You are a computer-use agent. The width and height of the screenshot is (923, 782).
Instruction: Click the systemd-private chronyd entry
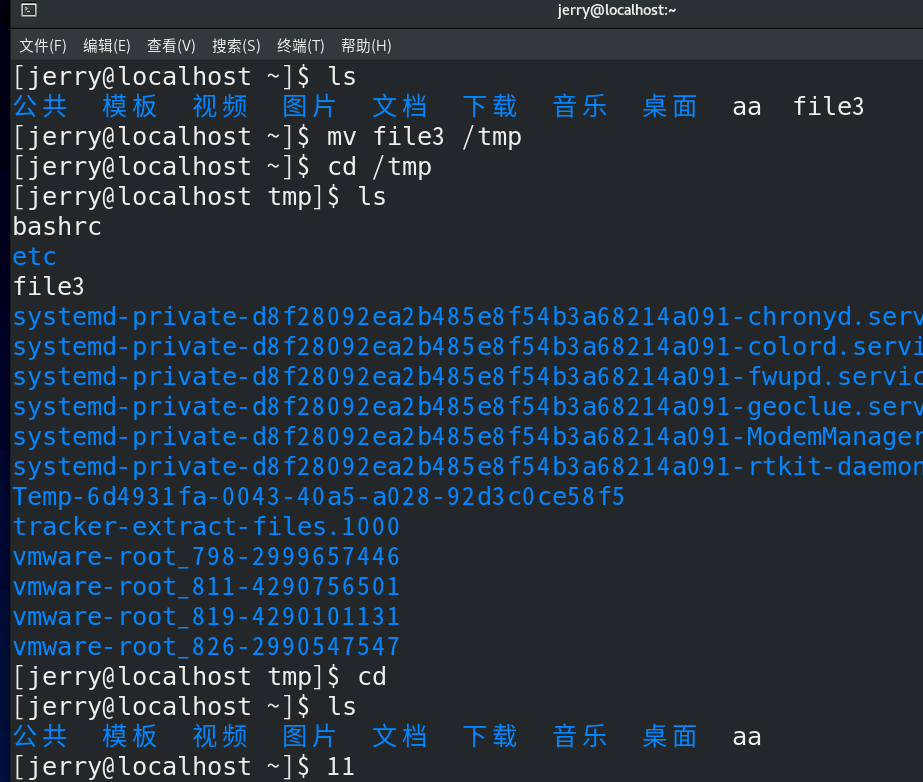tap(467, 317)
